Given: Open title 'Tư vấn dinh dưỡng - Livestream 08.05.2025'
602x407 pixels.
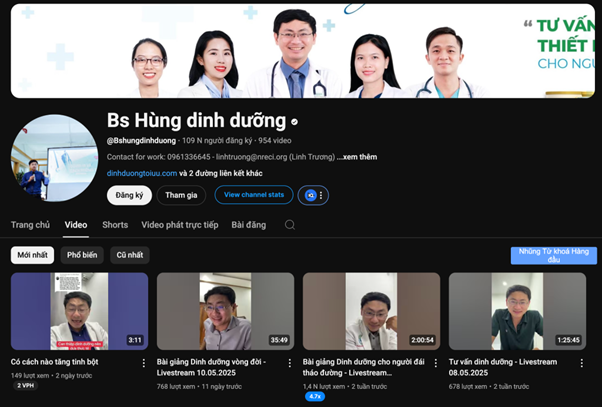Looking at the screenshot, I should click(503, 367).
